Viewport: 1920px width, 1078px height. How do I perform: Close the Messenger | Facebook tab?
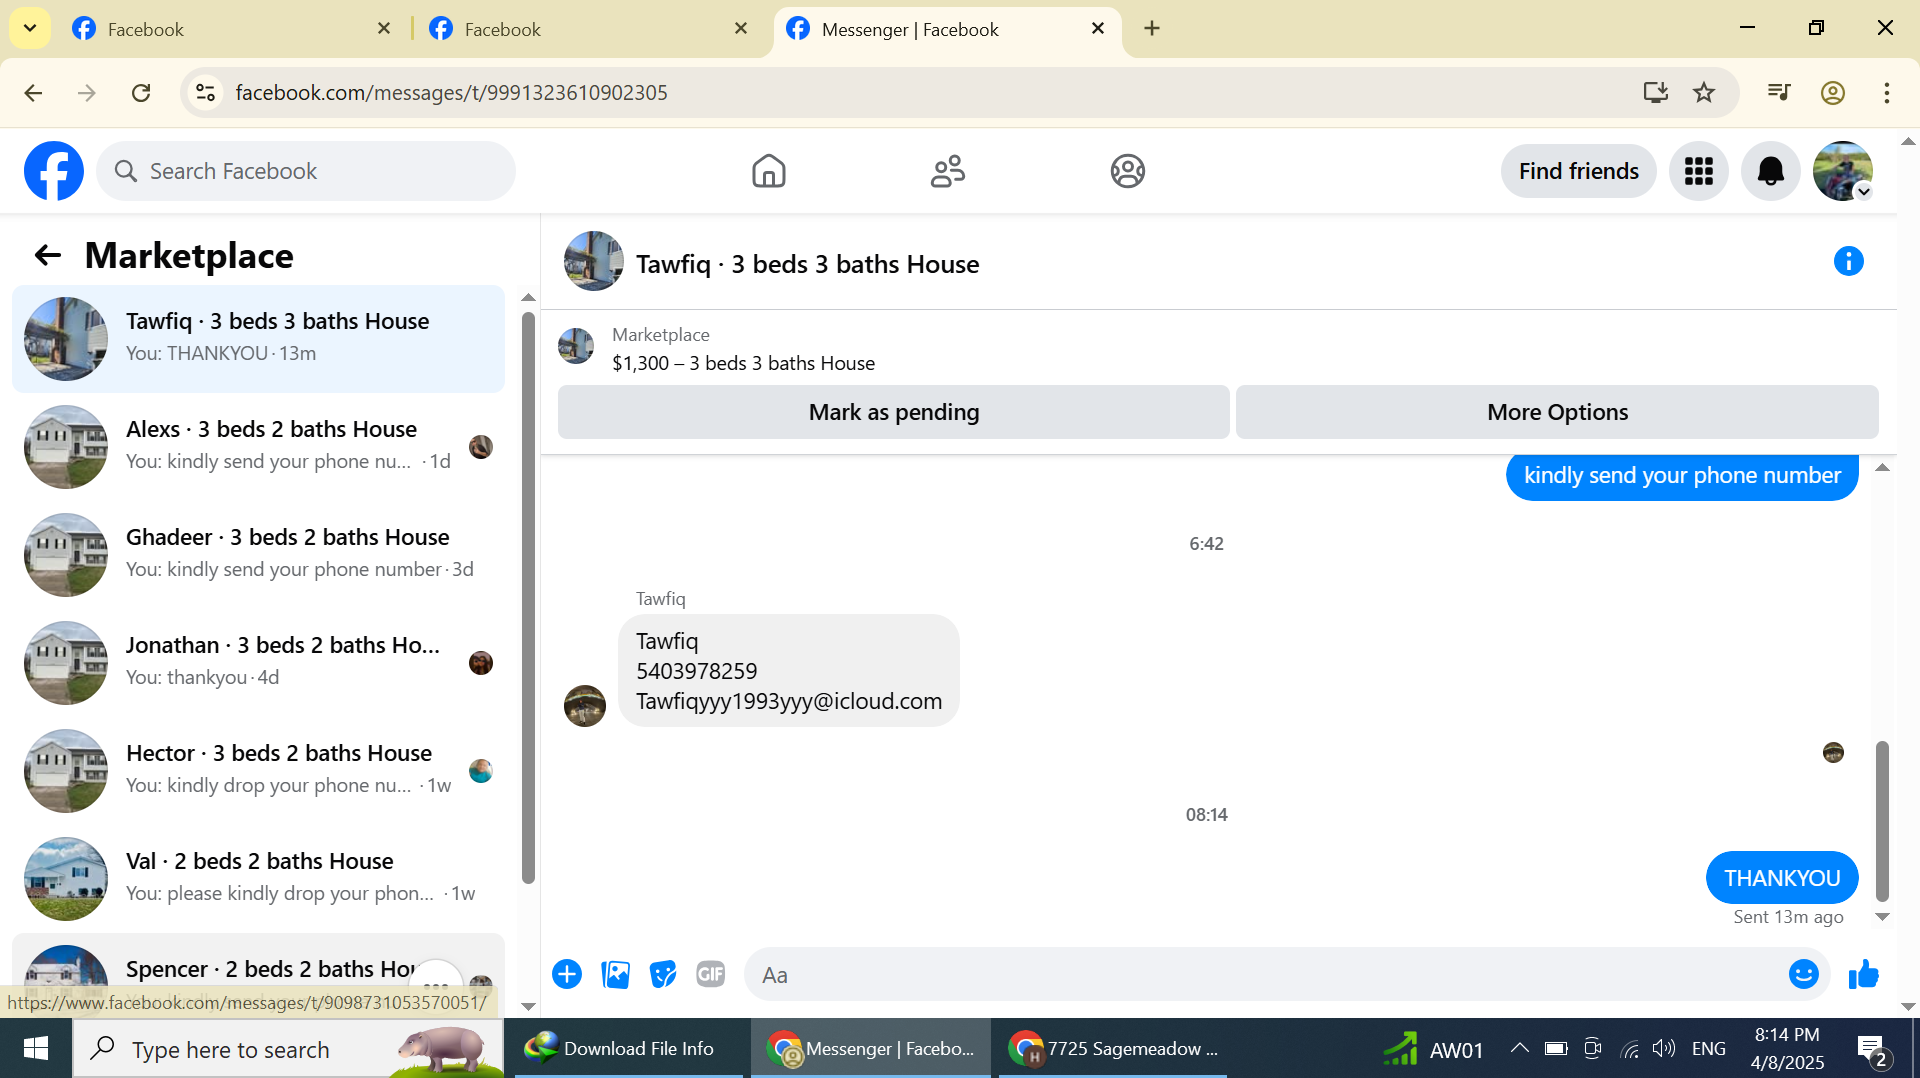coord(1098,29)
